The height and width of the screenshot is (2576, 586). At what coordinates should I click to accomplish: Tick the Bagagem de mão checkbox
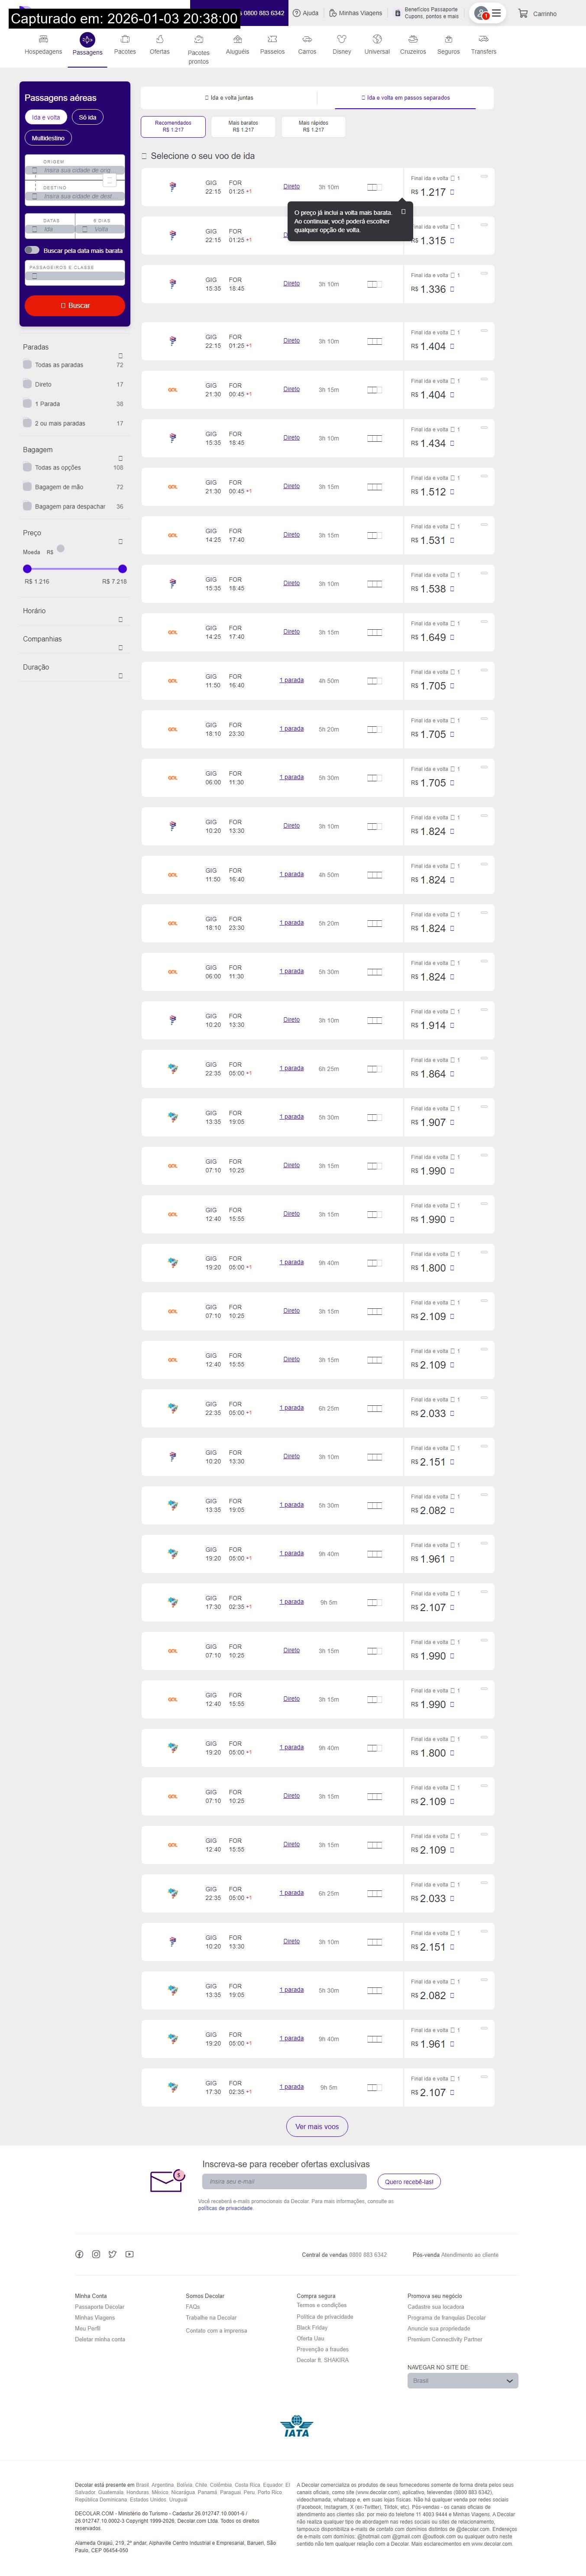point(27,487)
